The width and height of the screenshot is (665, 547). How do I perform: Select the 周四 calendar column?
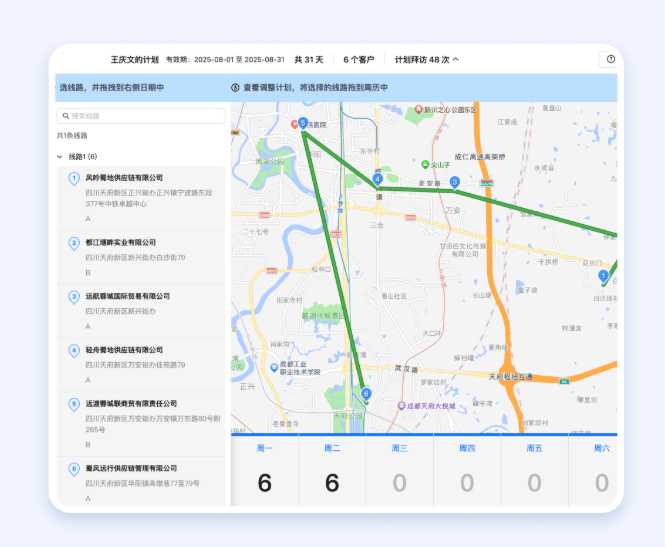tap(467, 471)
